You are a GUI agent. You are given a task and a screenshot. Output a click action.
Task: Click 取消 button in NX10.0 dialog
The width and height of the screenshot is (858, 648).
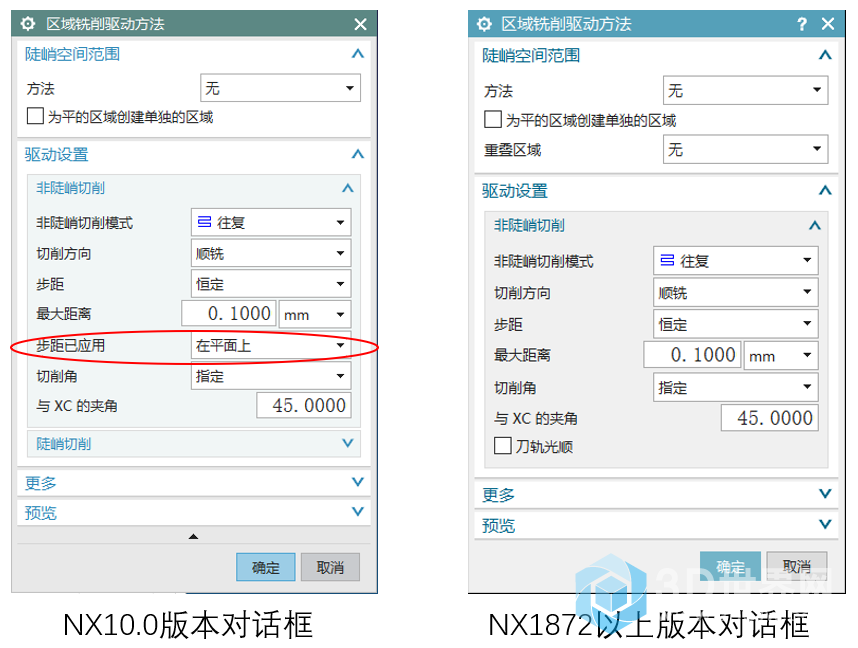[x=331, y=567]
